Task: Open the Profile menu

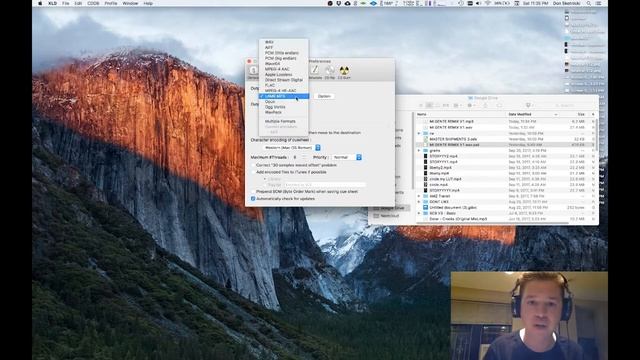Action: pyautogui.click(x=111, y=3)
